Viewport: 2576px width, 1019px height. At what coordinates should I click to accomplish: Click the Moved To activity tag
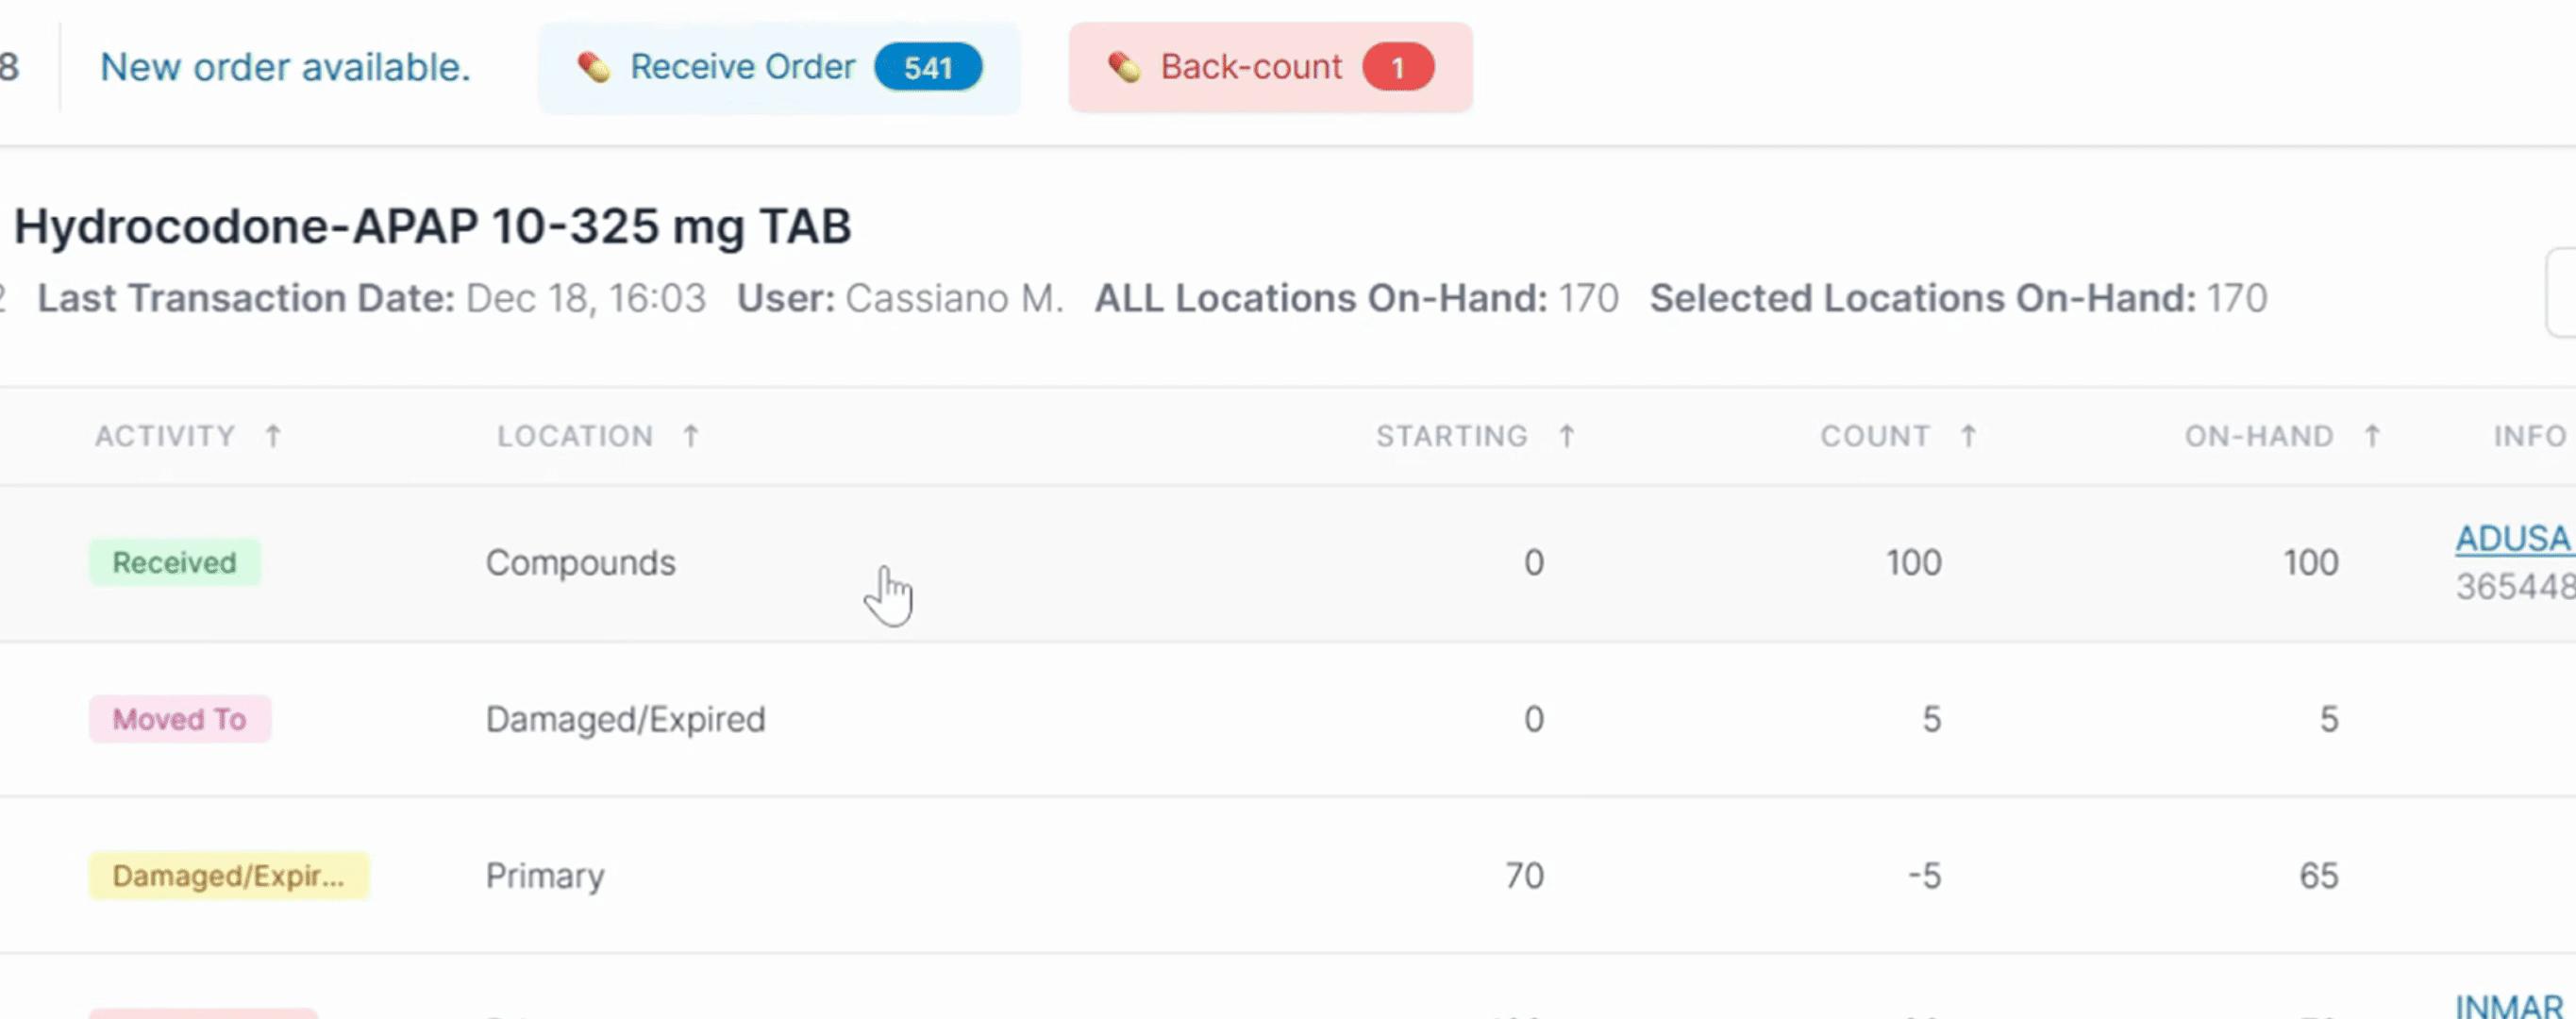pyautogui.click(x=180, y=719)
